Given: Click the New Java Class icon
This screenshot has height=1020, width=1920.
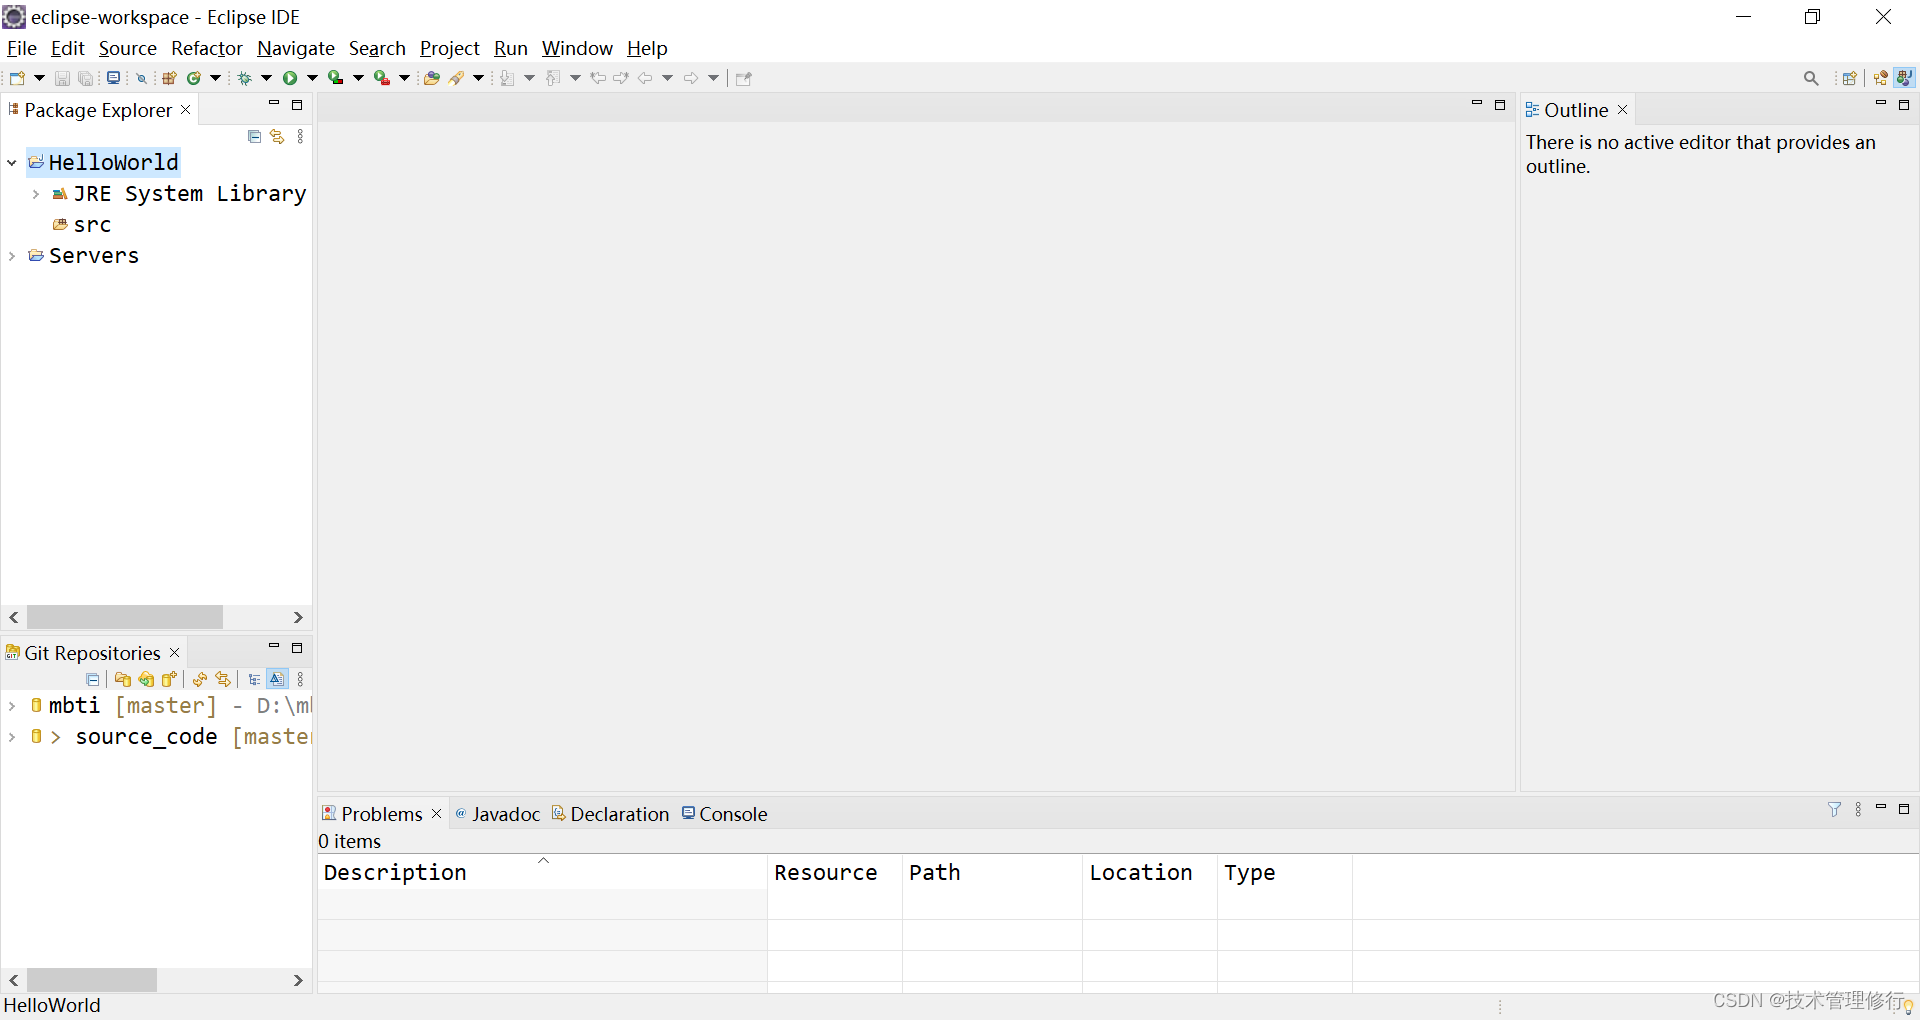Looking at the screenshot, I should [194, 78].
